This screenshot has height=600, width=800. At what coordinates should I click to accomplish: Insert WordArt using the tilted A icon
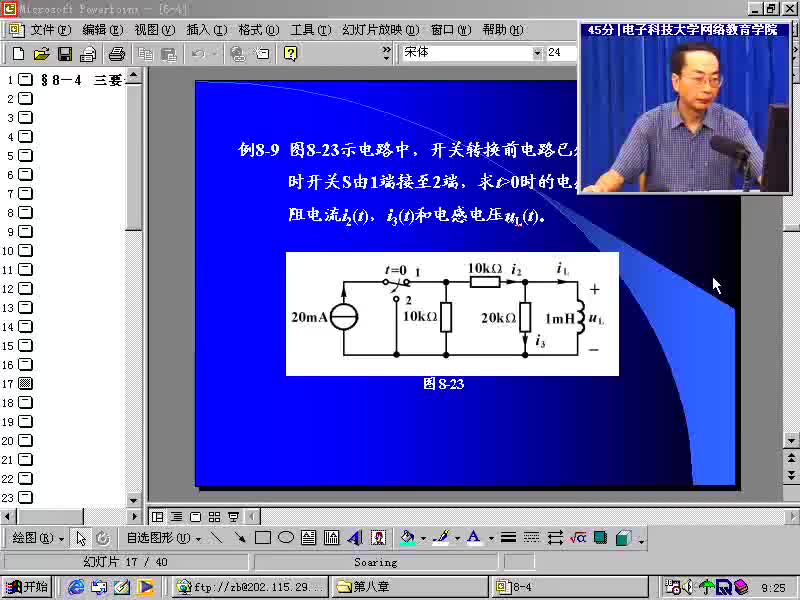(x=355, y=538)
